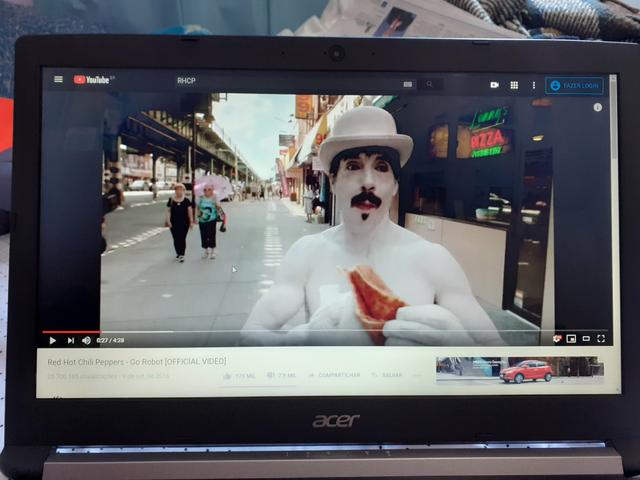The image size is (640, 480).
Task: Click the COMPARTILHAR share button
Action: pyautogui.click(x=335, y=375)
